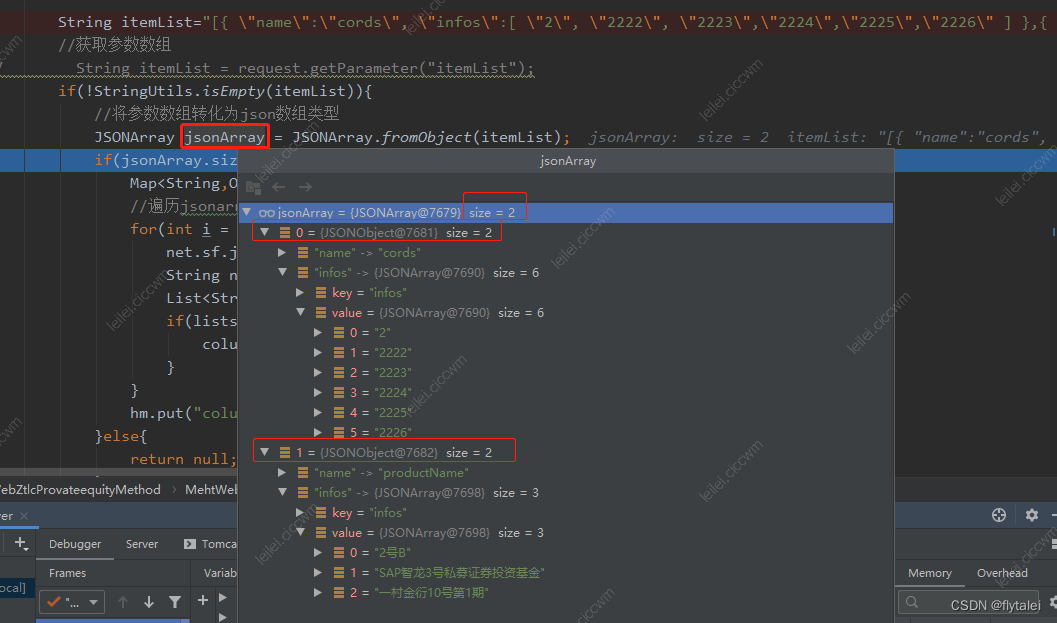The width and height of the screenshot is (1057, 623).
Task: Switch to the Server tab
Action: 142,543
